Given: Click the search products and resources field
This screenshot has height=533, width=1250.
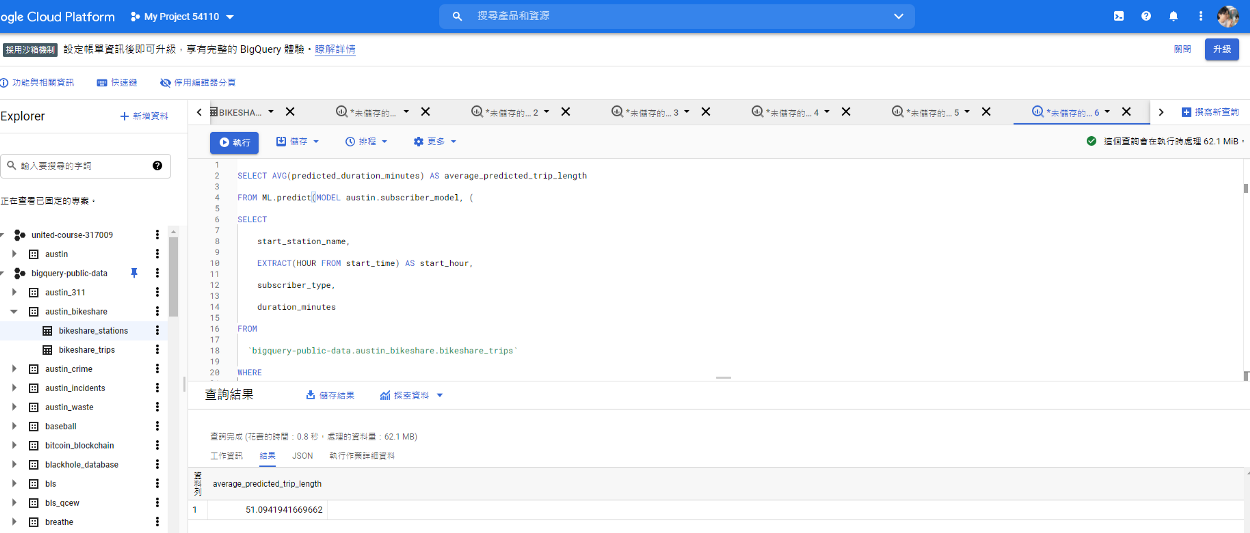Looking at the screenshot, I should pyautogui.click(x=677, y=16).
